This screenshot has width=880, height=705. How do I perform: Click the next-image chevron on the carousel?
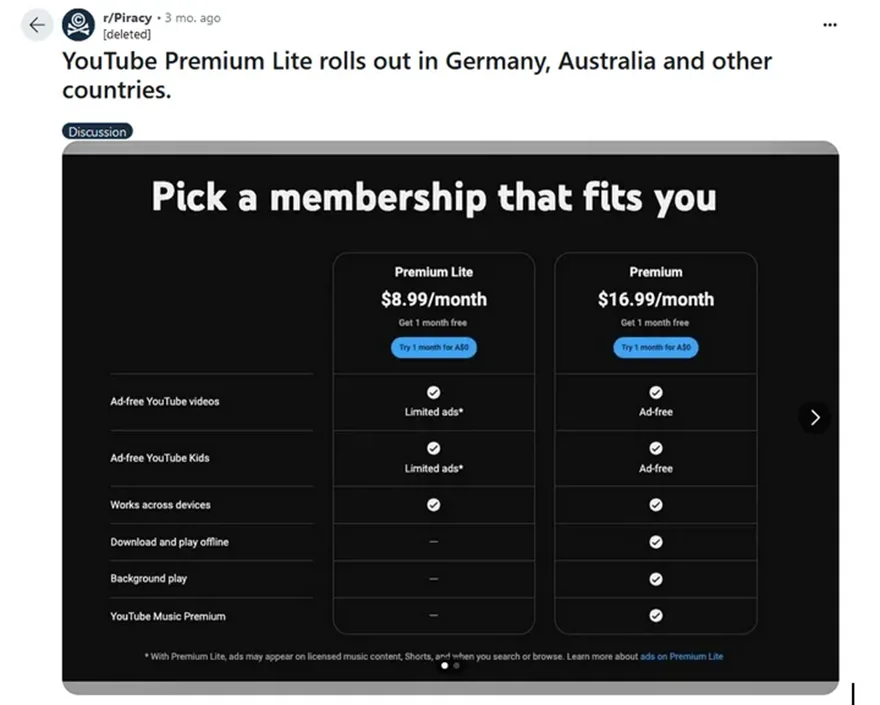tap(815, 417)
